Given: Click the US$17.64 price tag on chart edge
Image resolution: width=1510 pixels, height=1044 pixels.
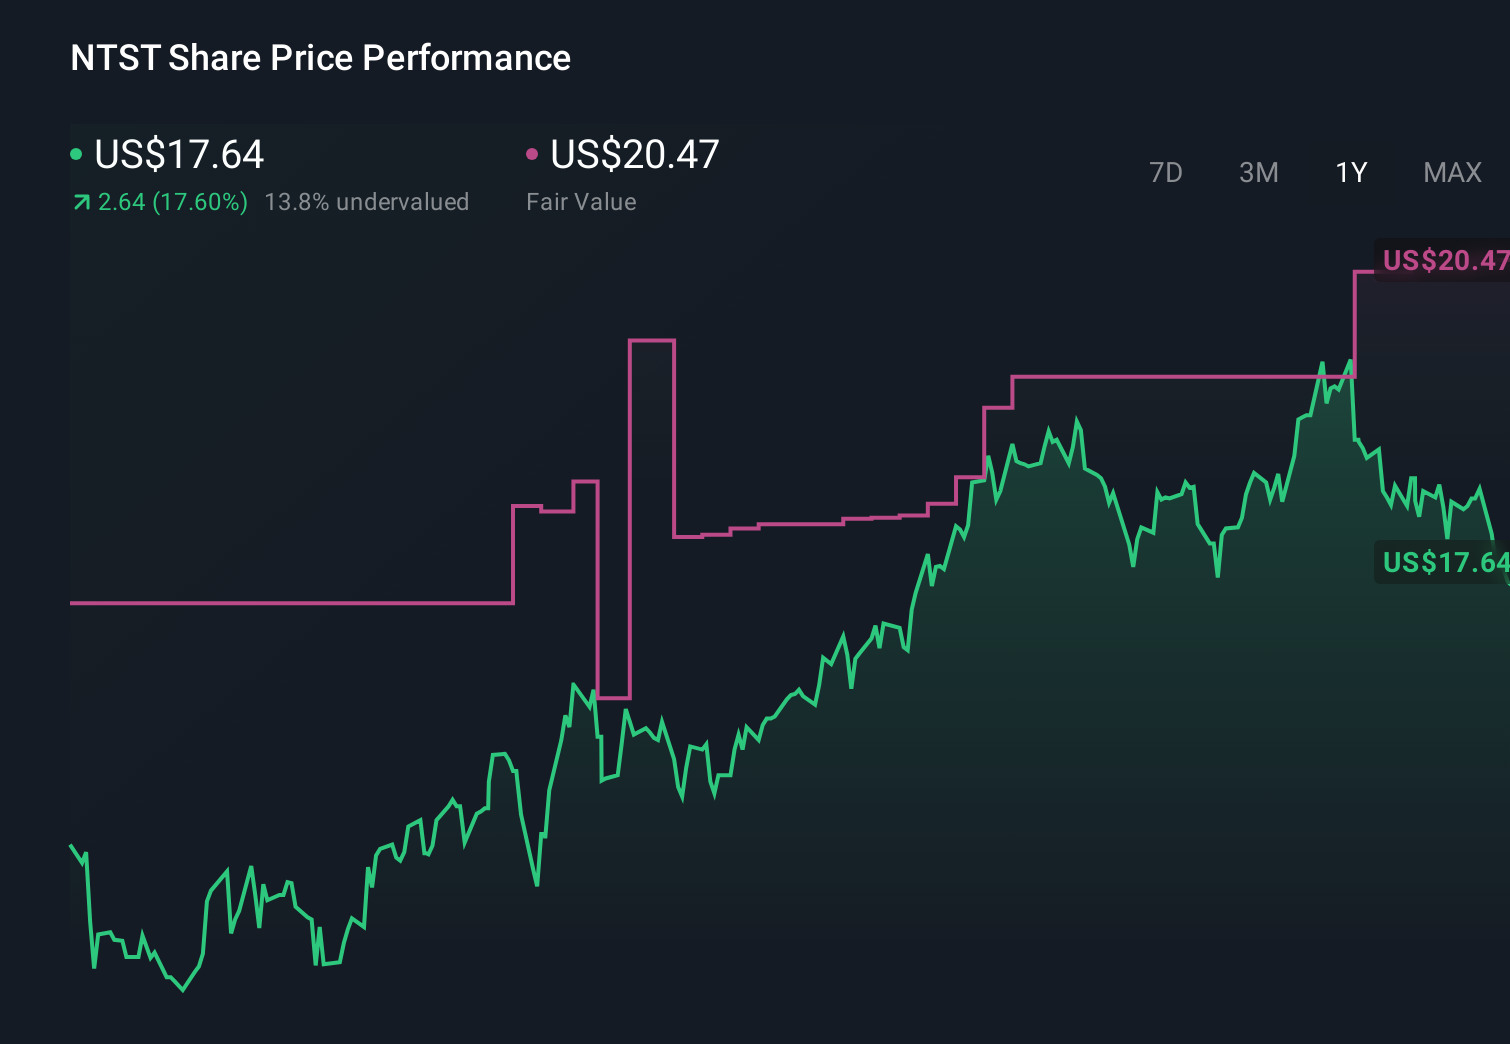Looking at the screenshot, I should [x=1443, y=561].
